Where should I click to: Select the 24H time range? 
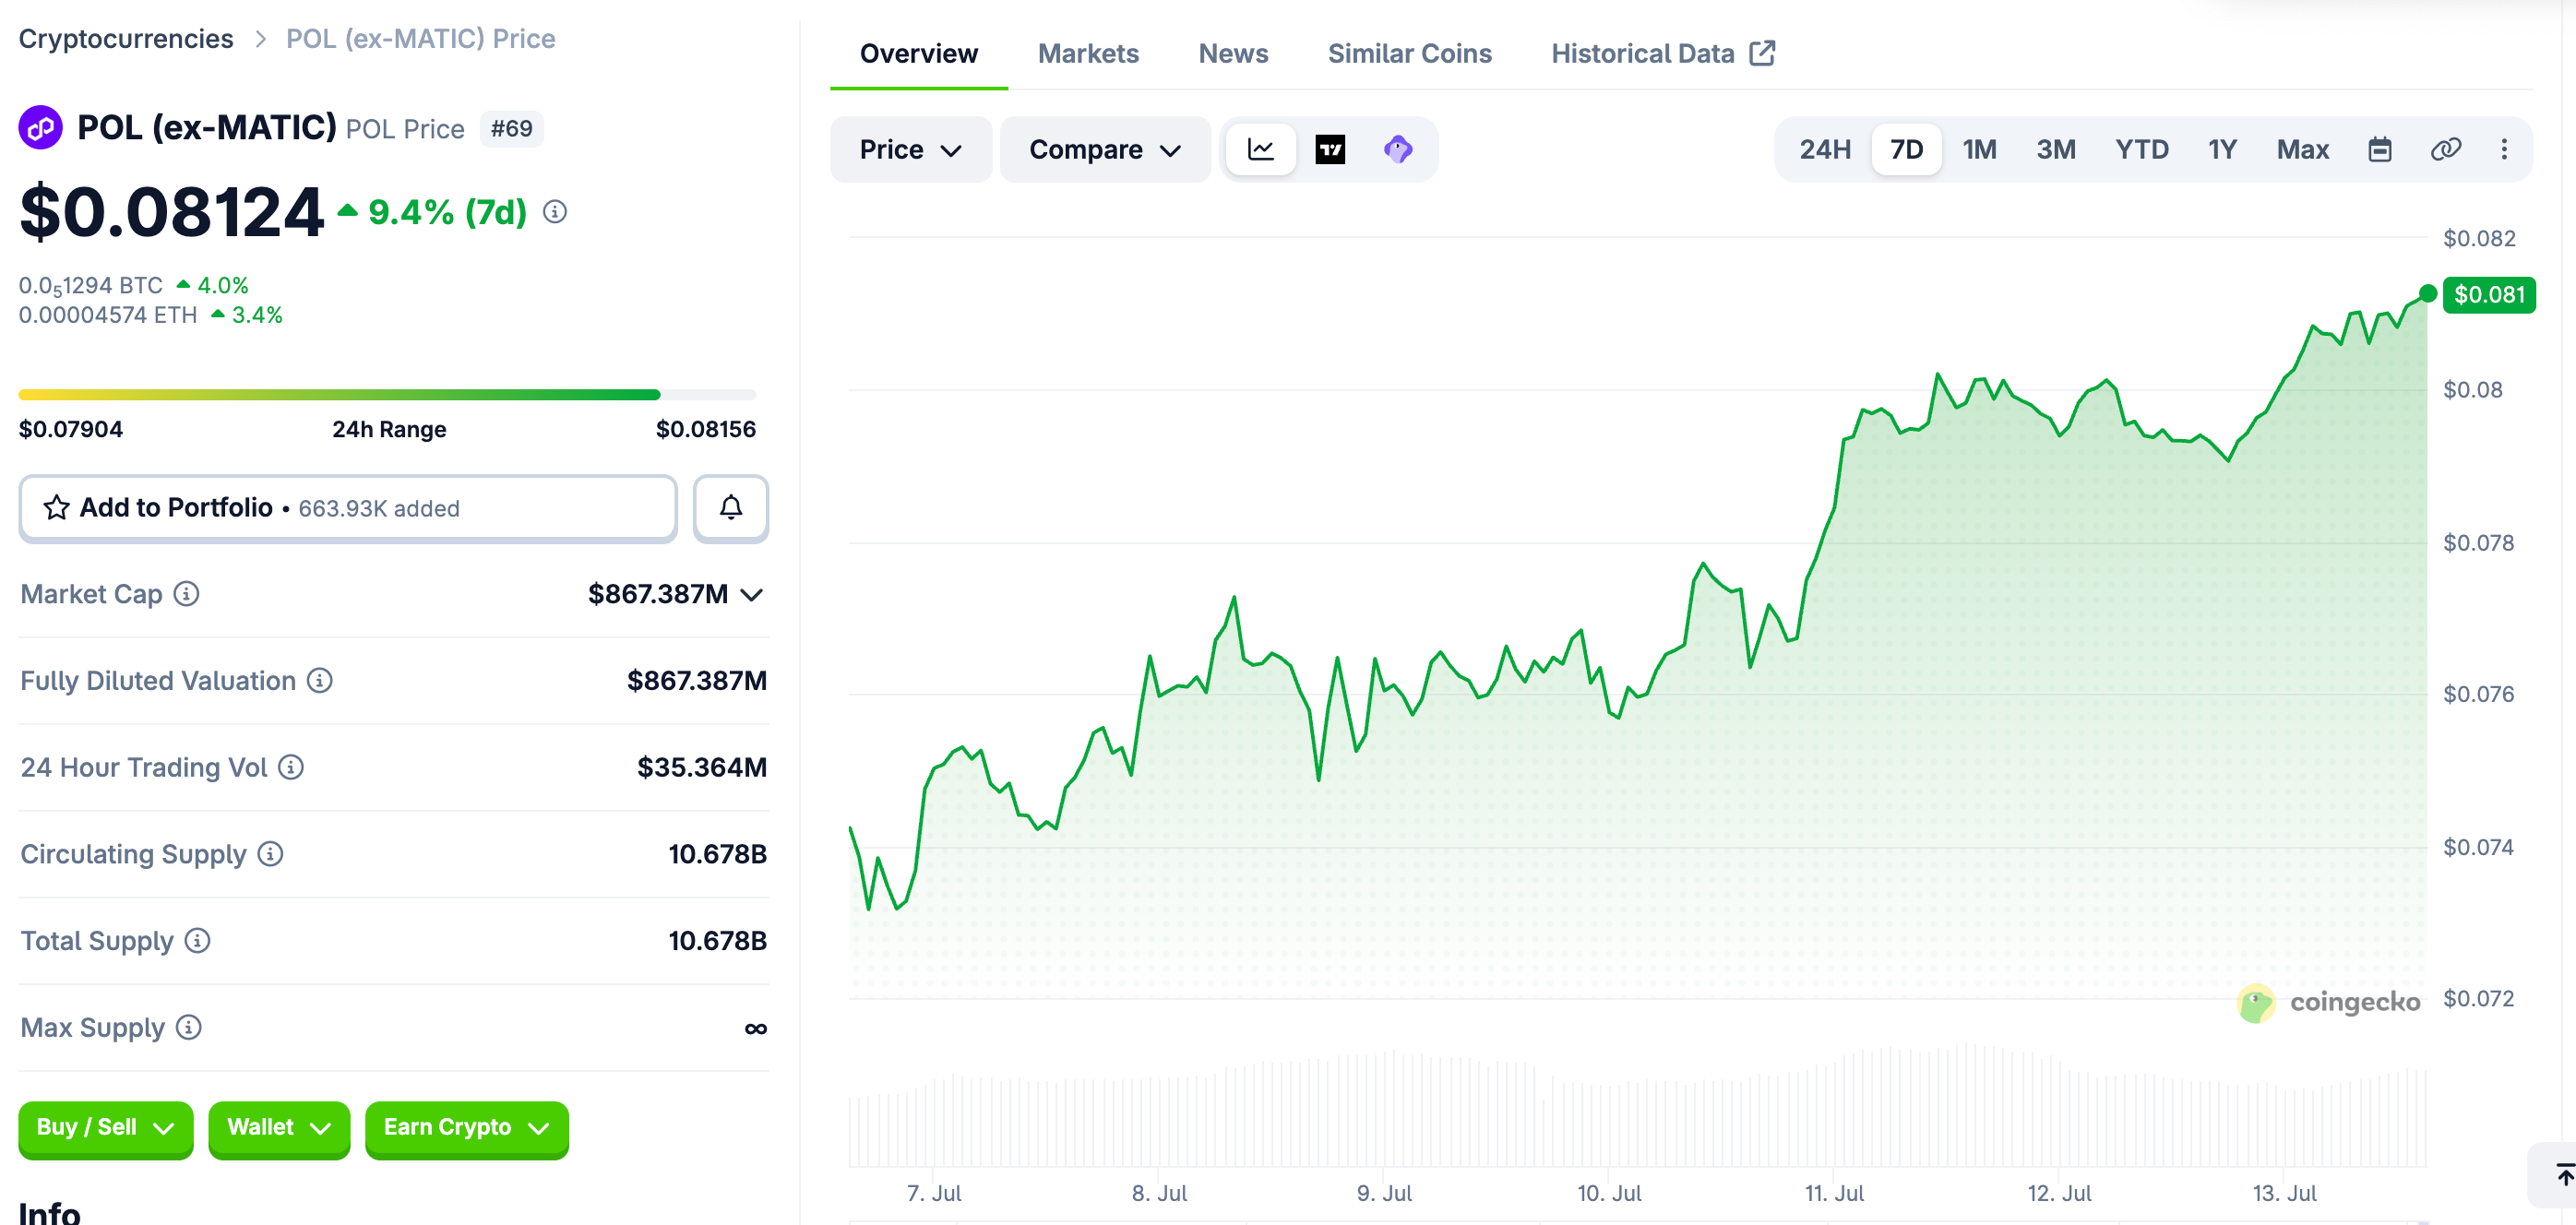point(1825,149)
